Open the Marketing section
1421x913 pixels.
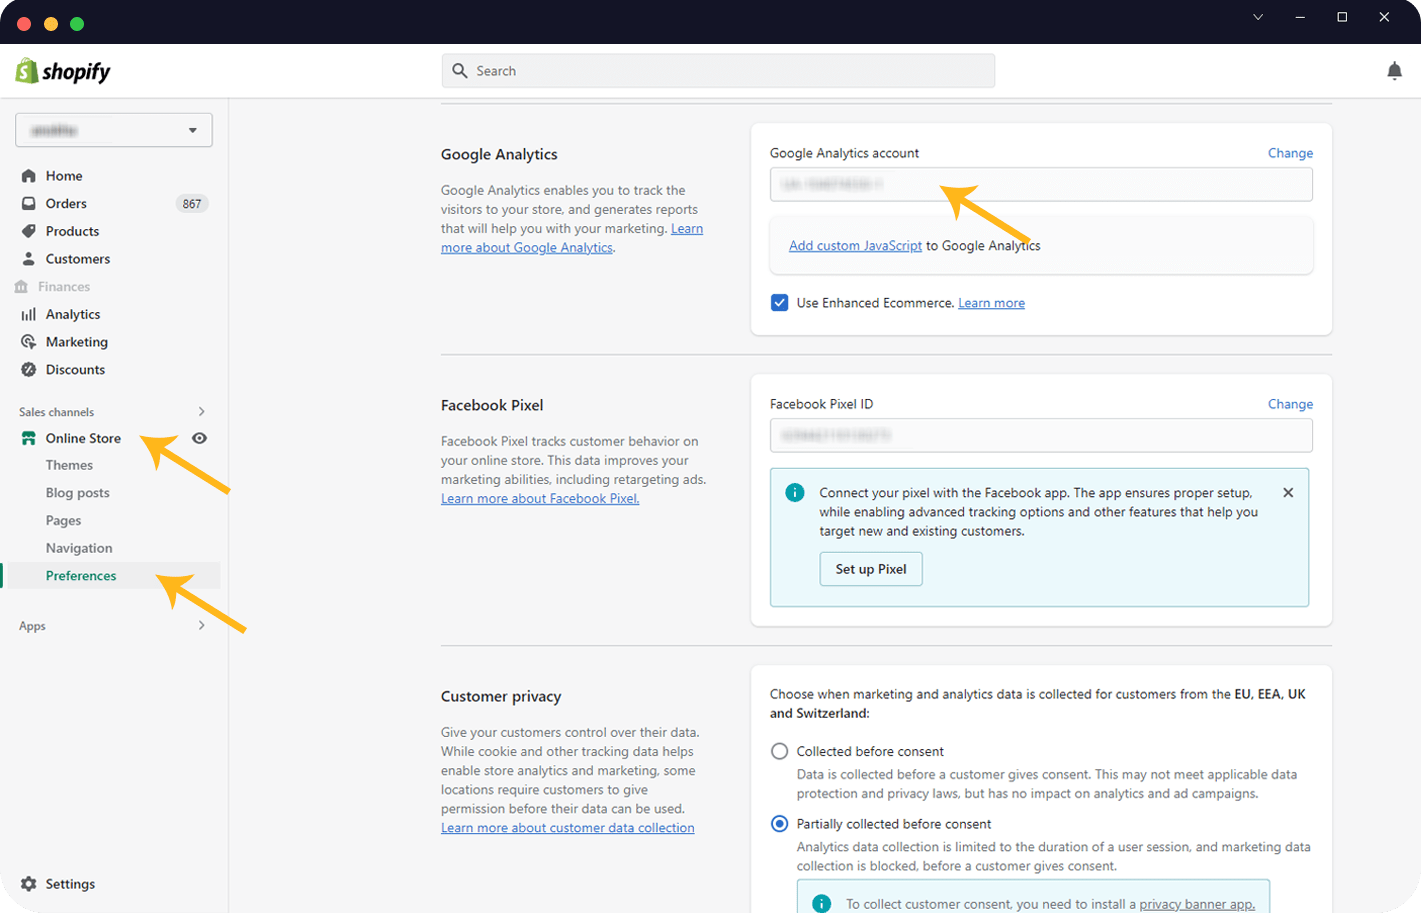[77, 342]
